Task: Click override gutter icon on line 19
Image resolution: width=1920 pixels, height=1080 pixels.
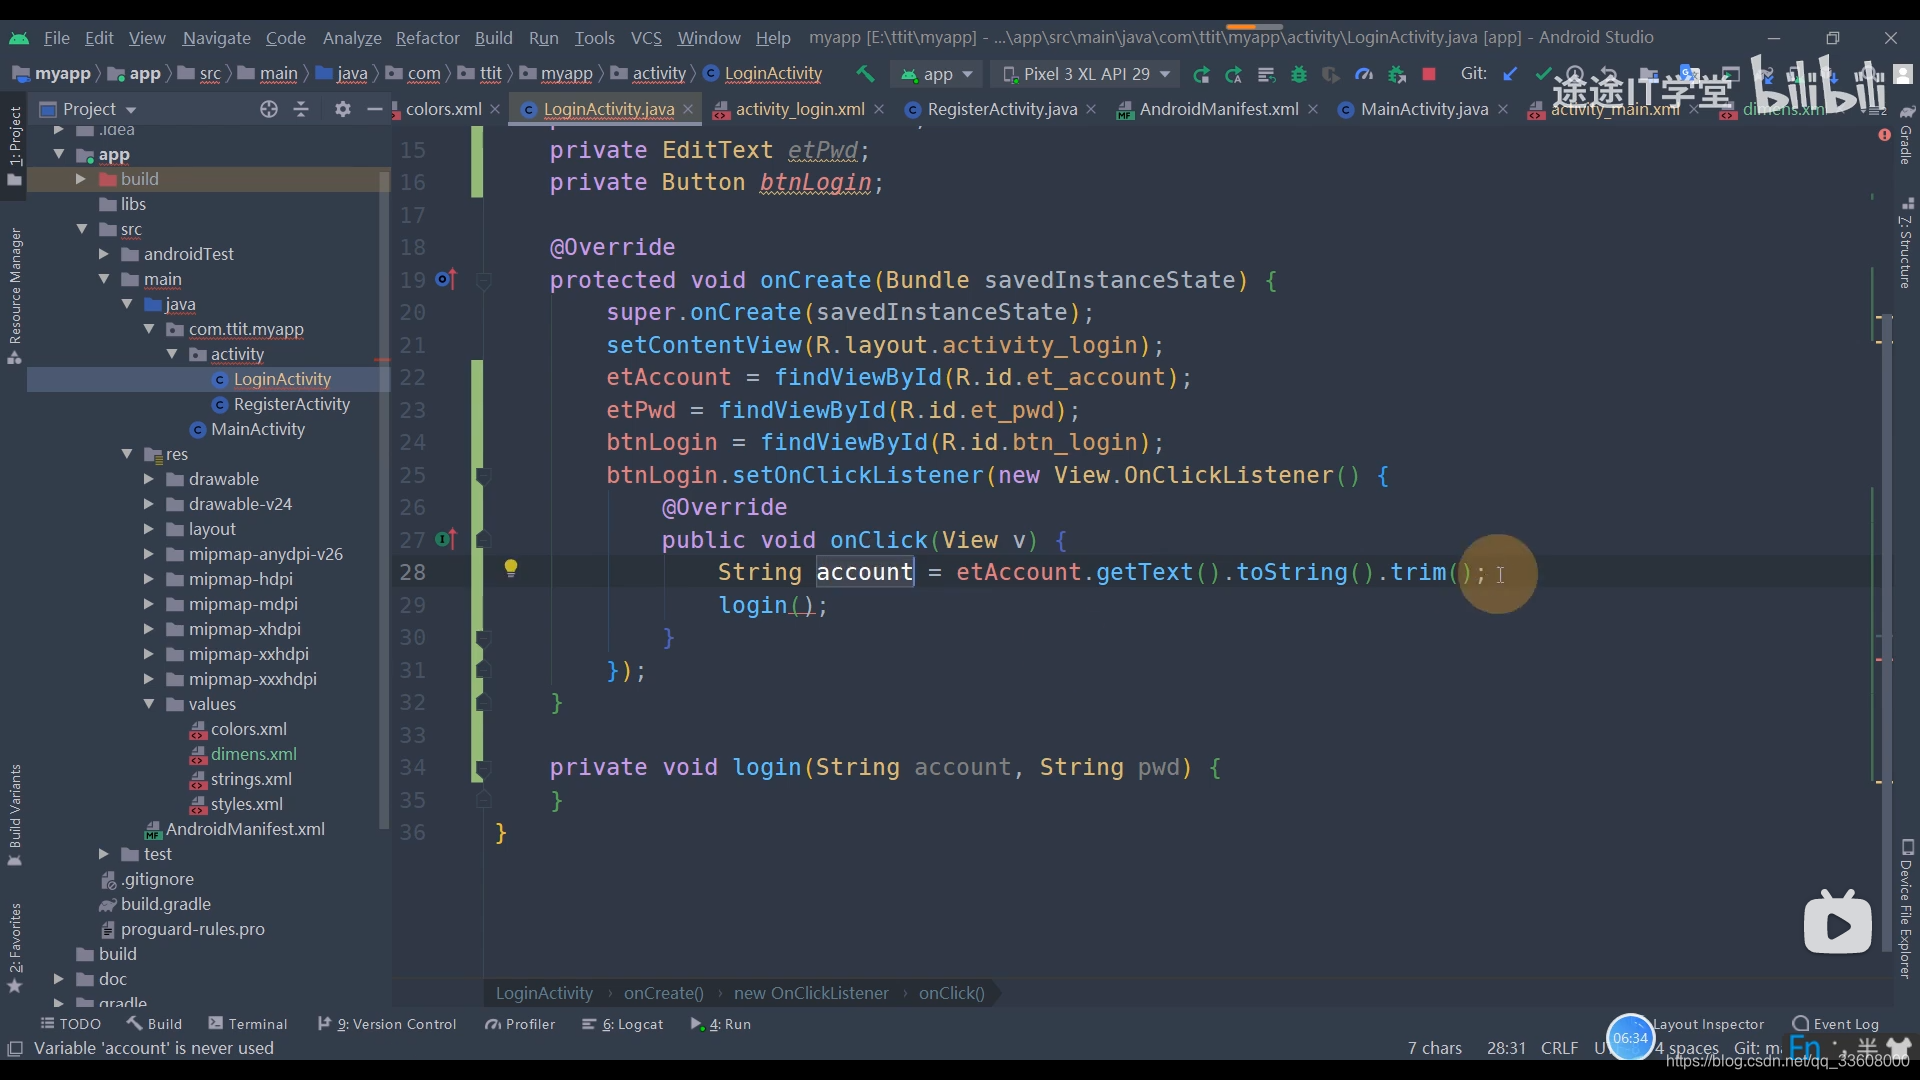Action: (446, 280)
